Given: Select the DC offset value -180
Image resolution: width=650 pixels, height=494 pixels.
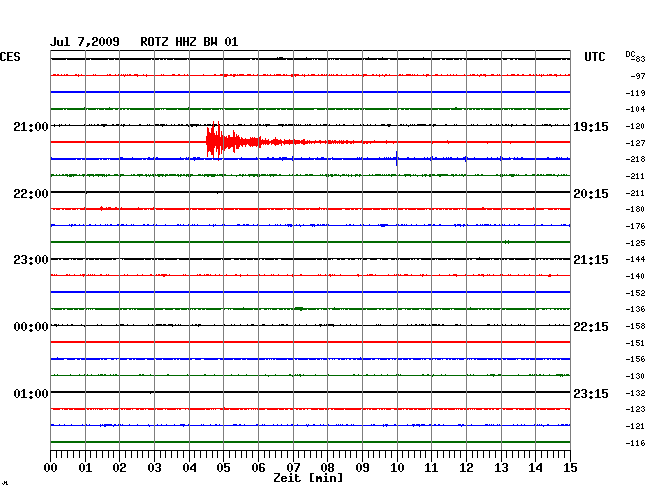Looking at the screenshot, I should pos(635,209).
